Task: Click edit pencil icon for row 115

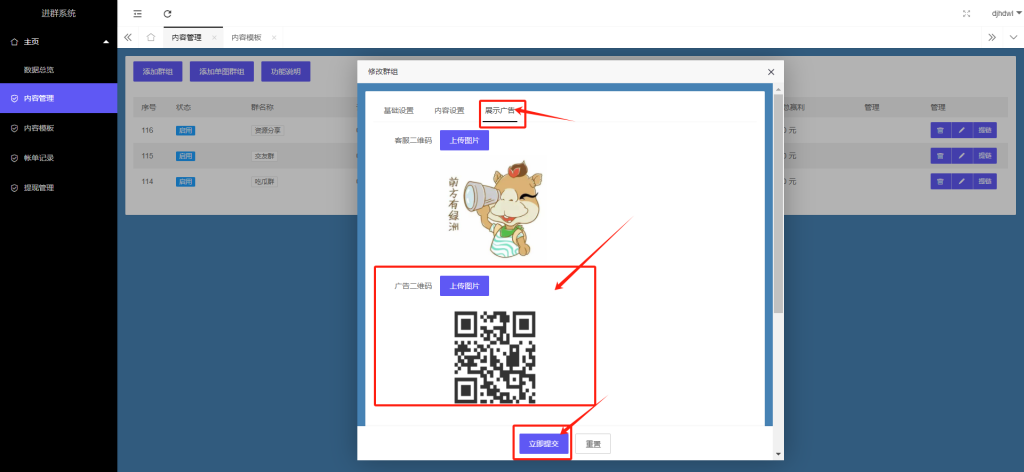Action: tap(961, 156)
